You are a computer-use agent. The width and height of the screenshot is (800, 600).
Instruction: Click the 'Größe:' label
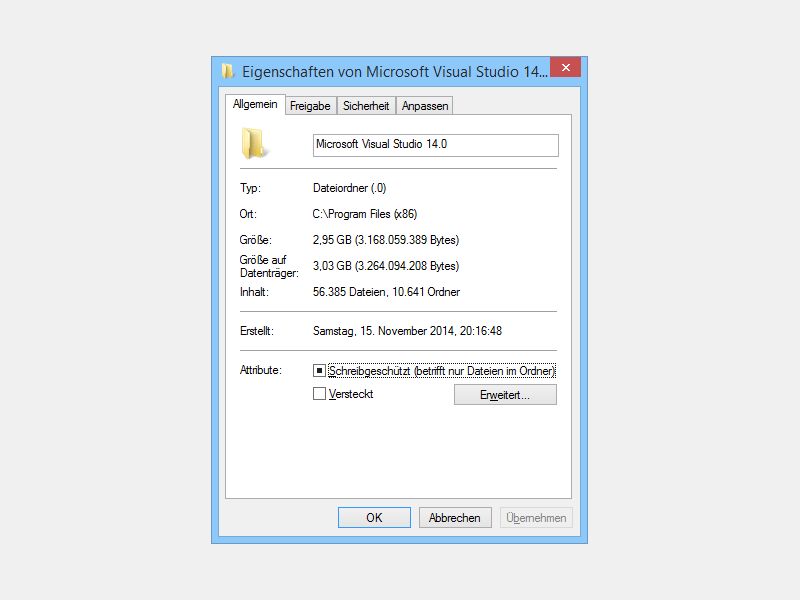click(x=256, y=240)
